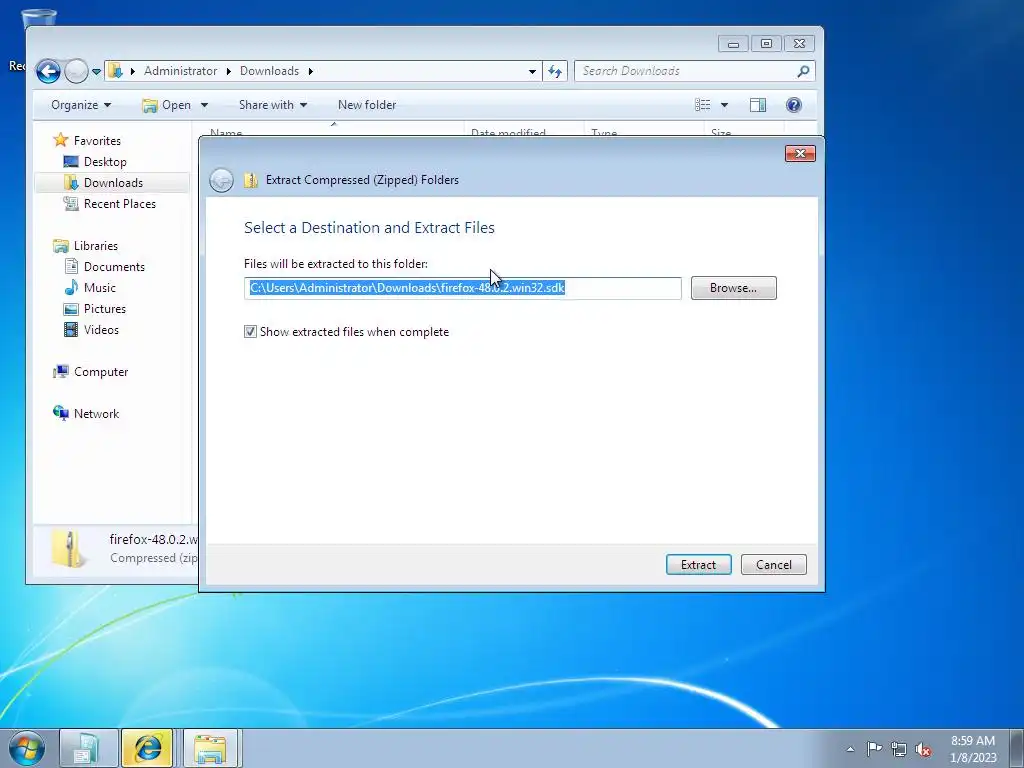The image size is (1024, 768).
Task: Open the view options dropdown arrow
Action: click(724, 105)
